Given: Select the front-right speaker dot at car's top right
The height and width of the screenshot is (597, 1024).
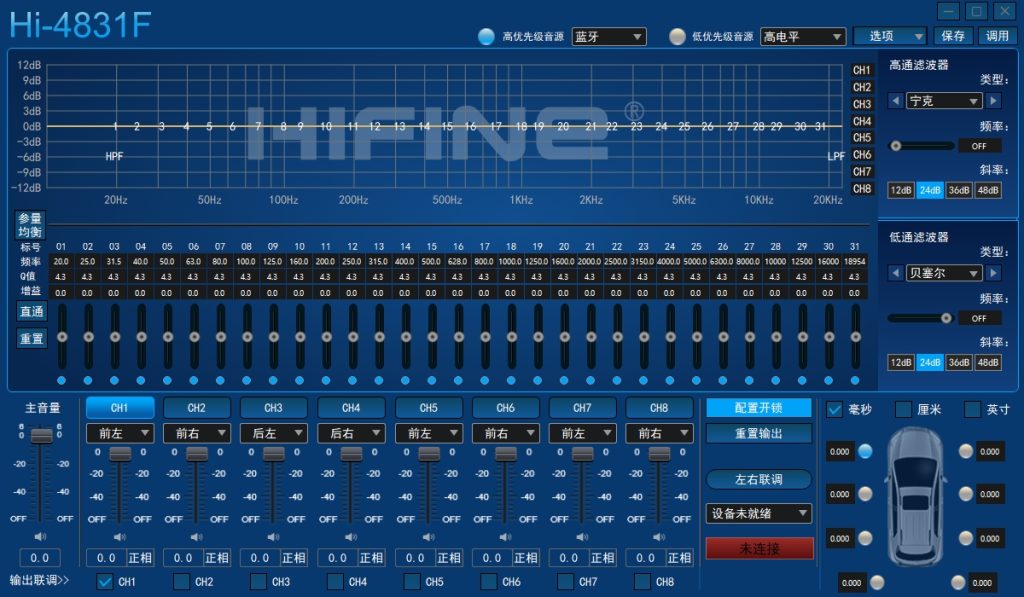Looking at the screenshot, I should click(x=966, y=451).
